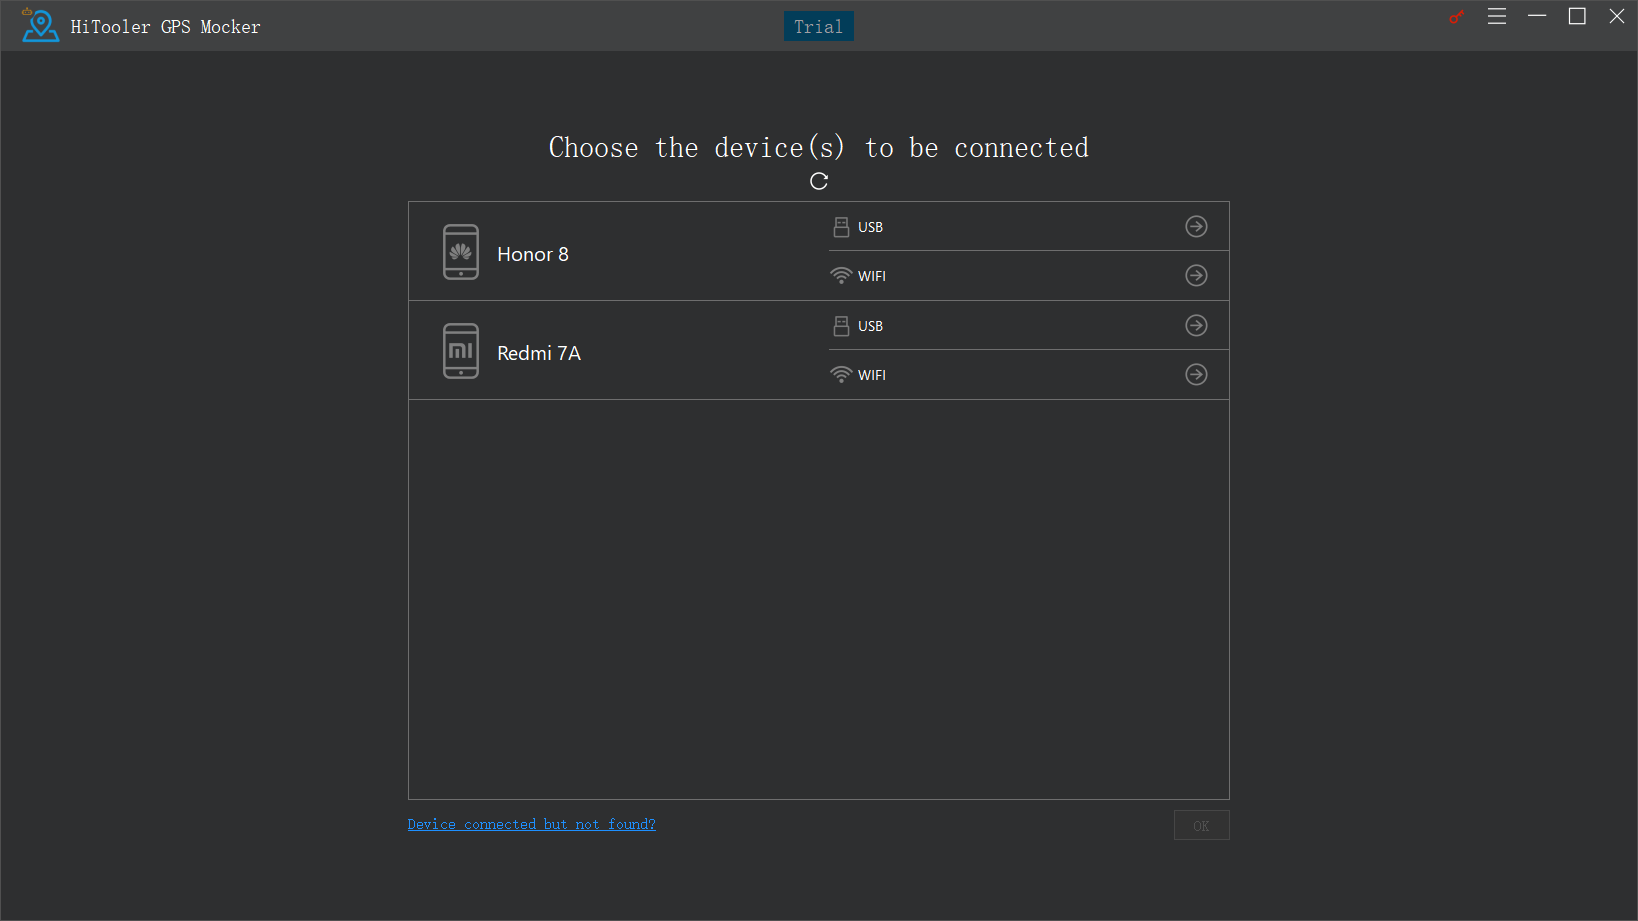Choose WIFI option for Honor 8
1638x921 pixels.
[870, 276]
